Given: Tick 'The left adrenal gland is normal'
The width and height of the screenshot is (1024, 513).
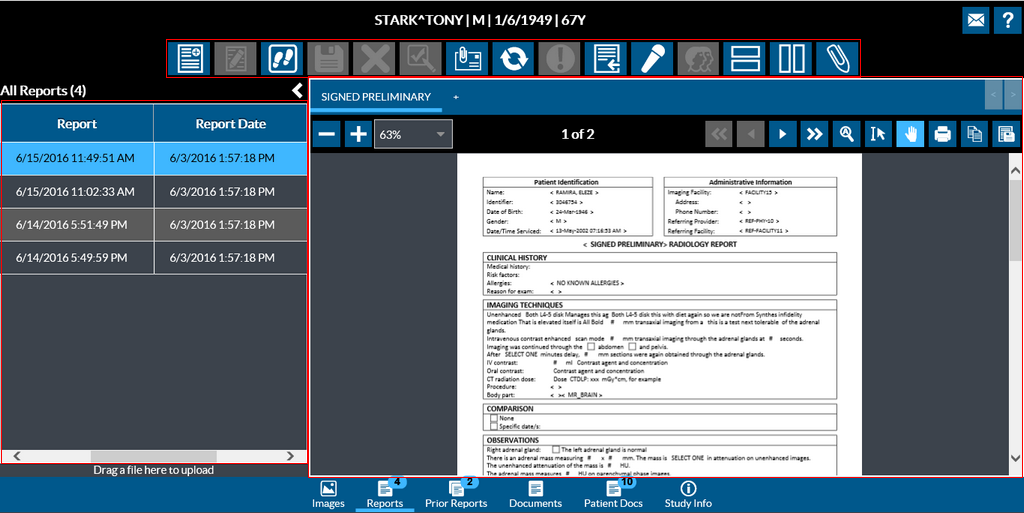Looking at the screenshot, I should click(x=555, y=450).
